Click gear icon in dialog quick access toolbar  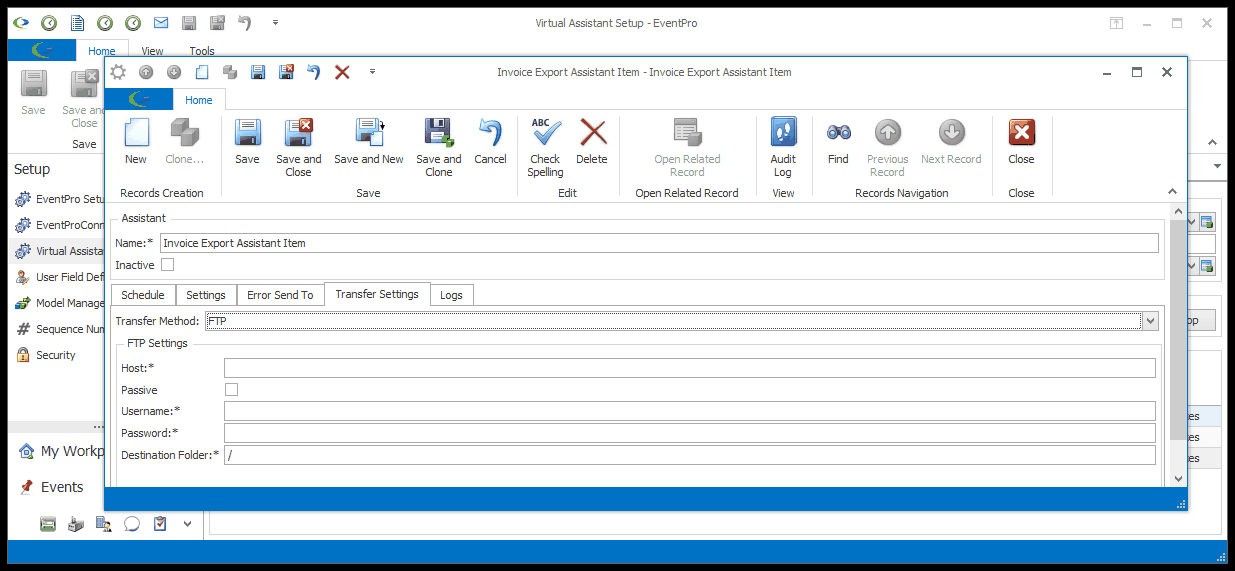pos(119,72)
